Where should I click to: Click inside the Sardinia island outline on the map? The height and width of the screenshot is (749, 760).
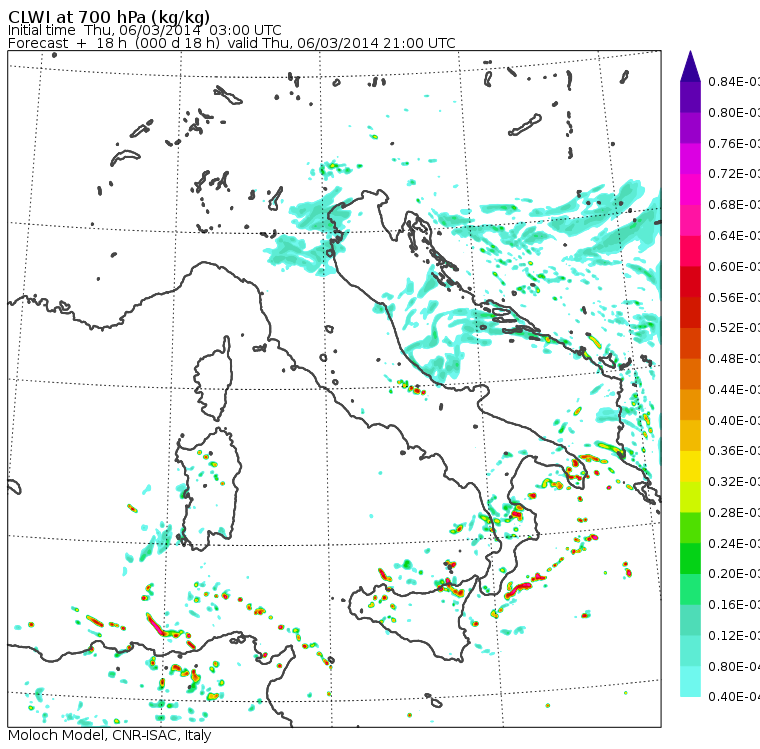coord(208,490)
